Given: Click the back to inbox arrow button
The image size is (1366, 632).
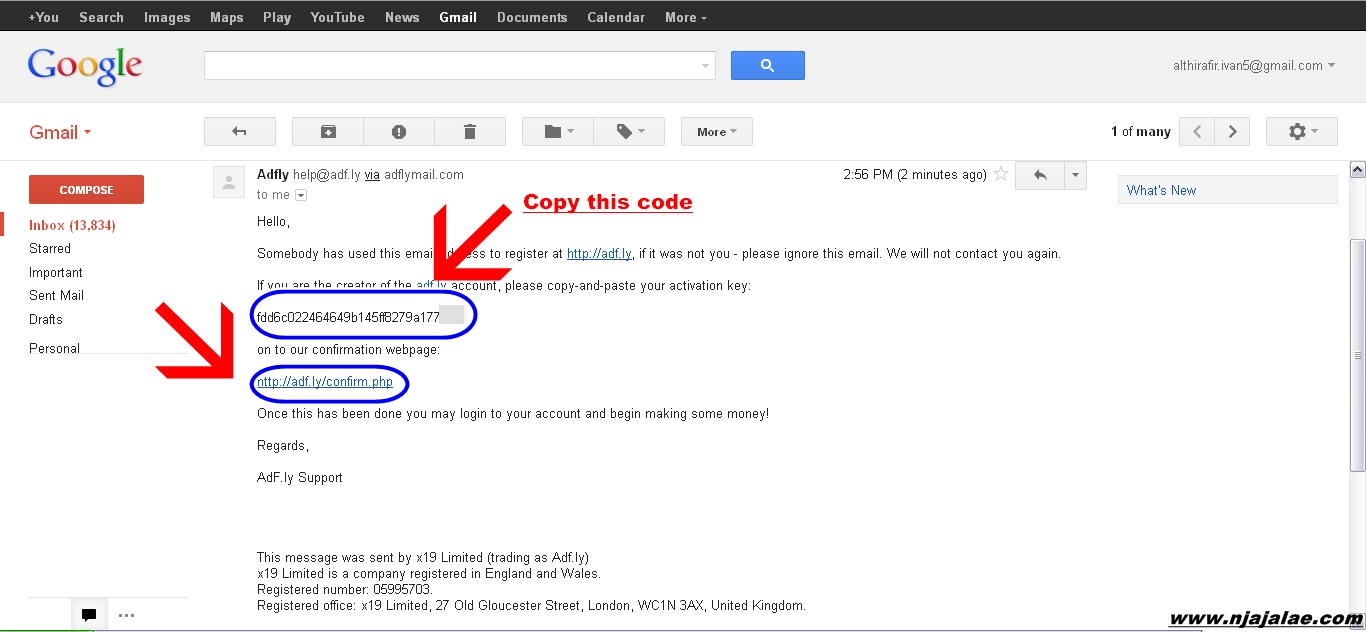Looking at the screenshot, I should [239, 132].
